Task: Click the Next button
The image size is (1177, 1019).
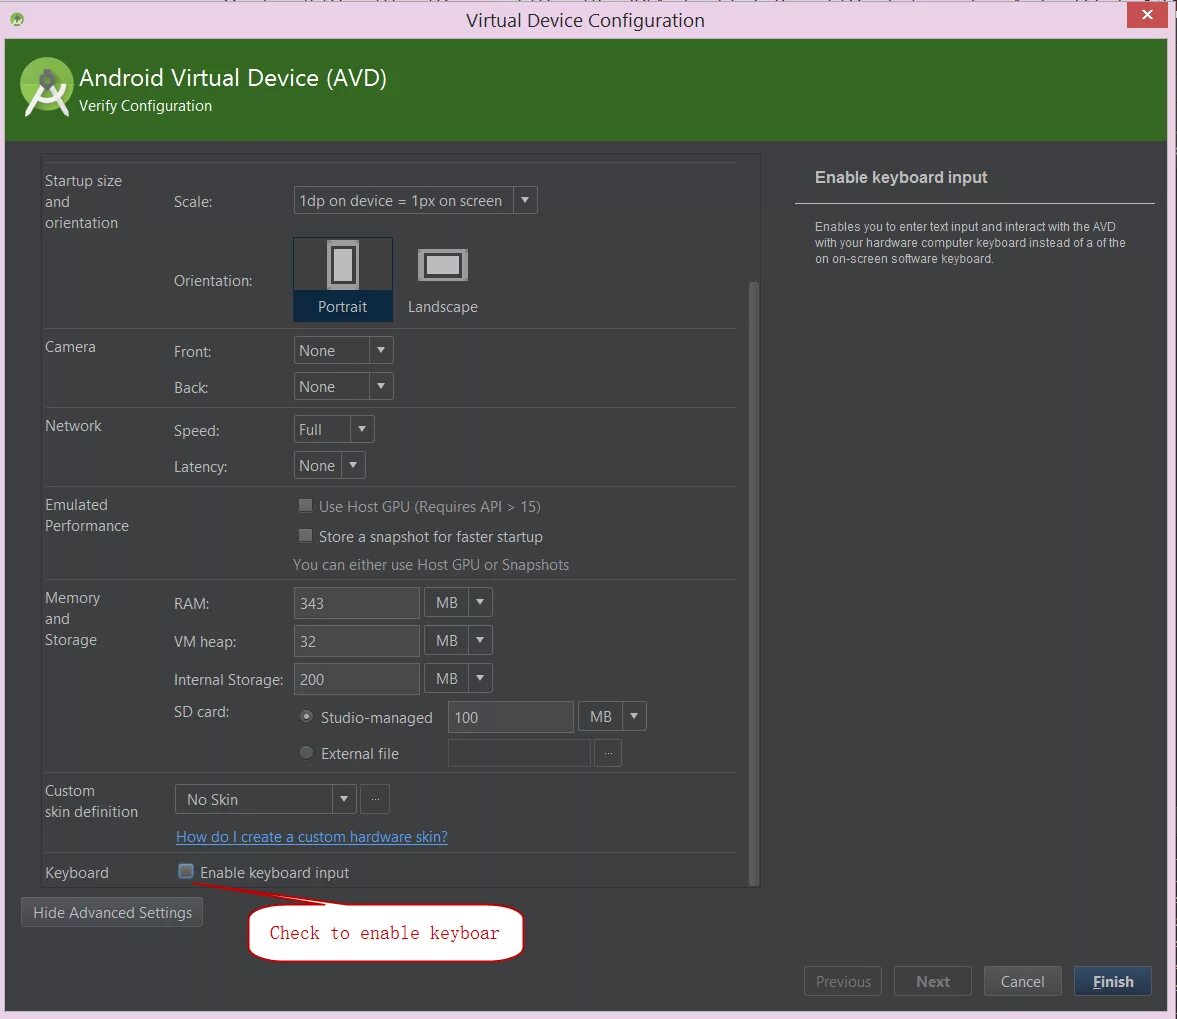Action: pyautogui.click(x=932, y=981)
